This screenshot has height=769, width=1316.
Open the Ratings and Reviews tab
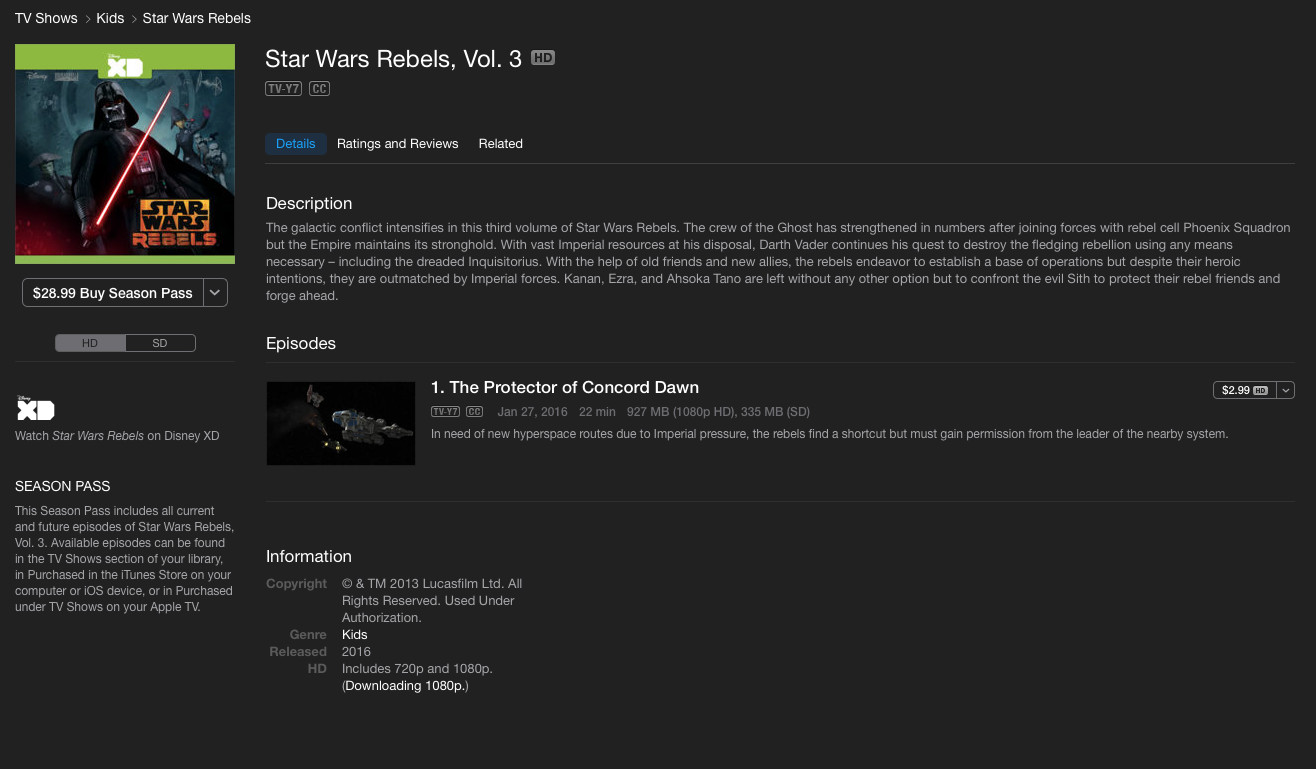397,144
